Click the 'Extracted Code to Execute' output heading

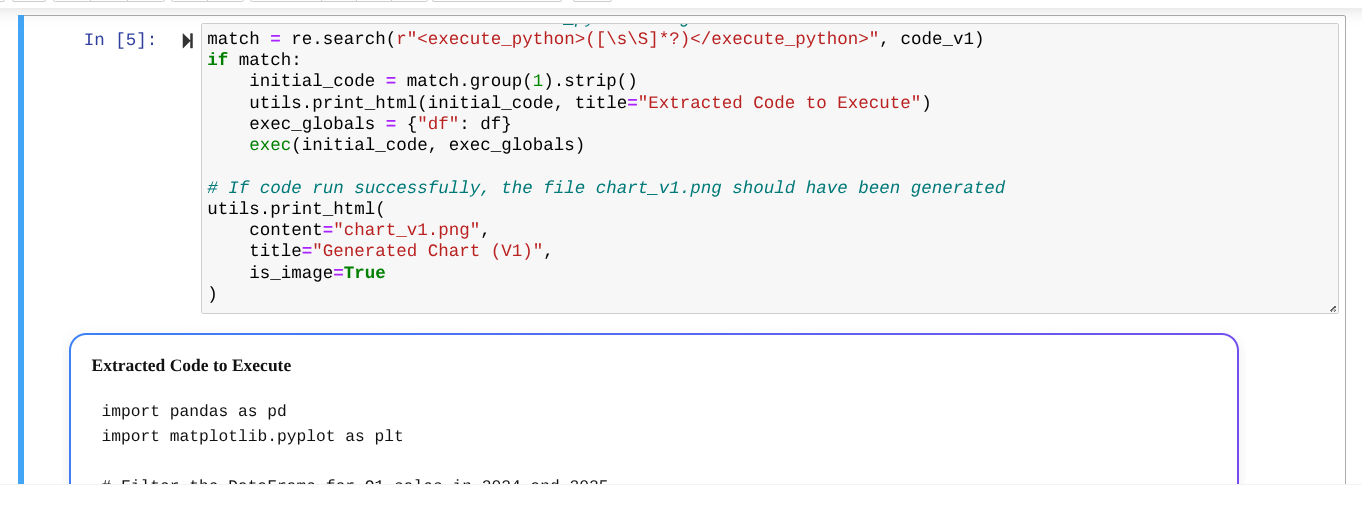(x=191, y=366)
